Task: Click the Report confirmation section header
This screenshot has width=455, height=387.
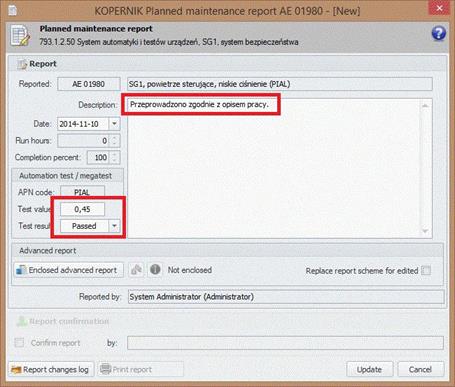Action: tap(69, 321)
